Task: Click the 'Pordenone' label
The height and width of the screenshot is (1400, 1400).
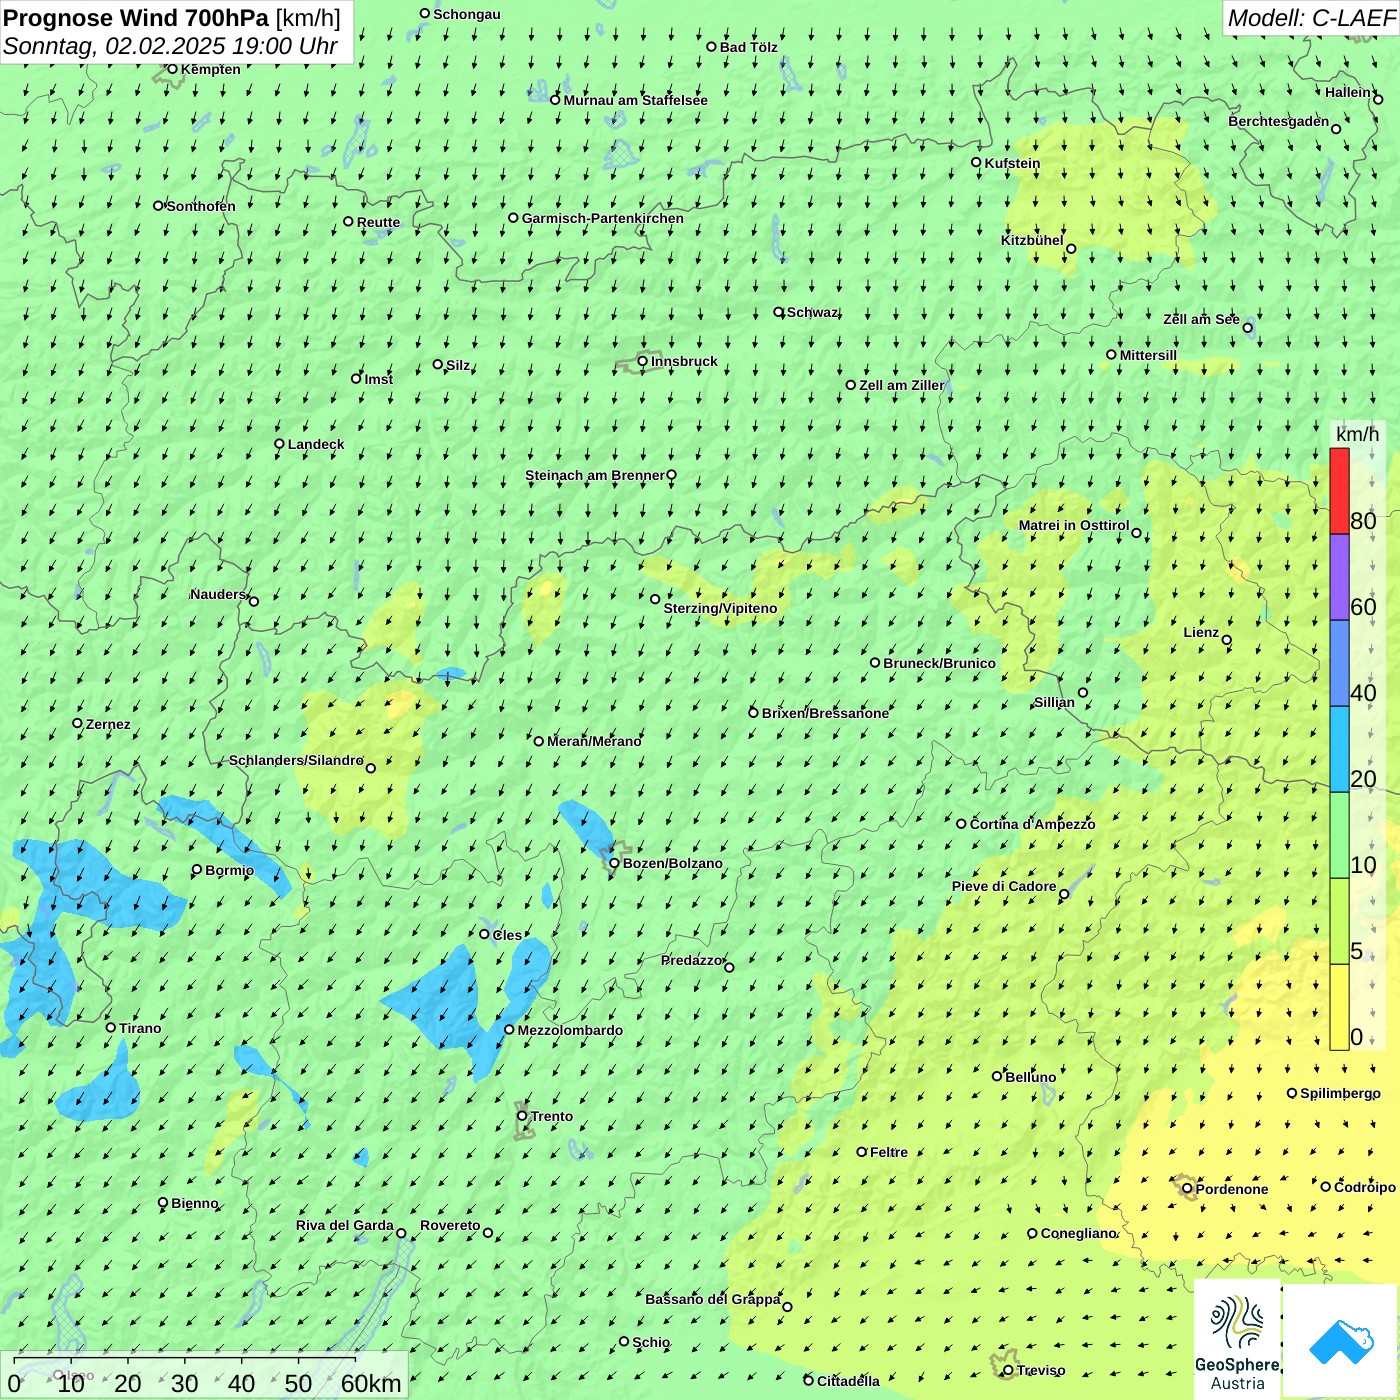Action: tap(1232, 1189)
